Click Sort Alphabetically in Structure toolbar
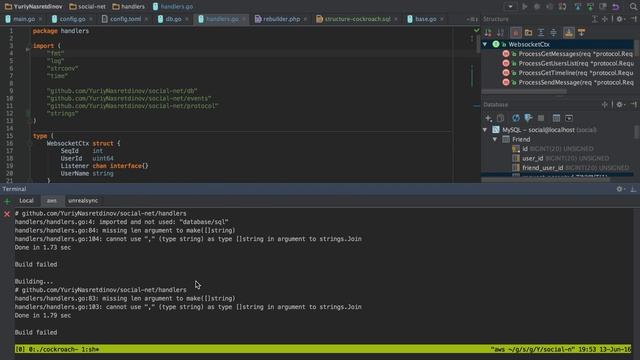640x360 pixels. click(x=501, y=33)
